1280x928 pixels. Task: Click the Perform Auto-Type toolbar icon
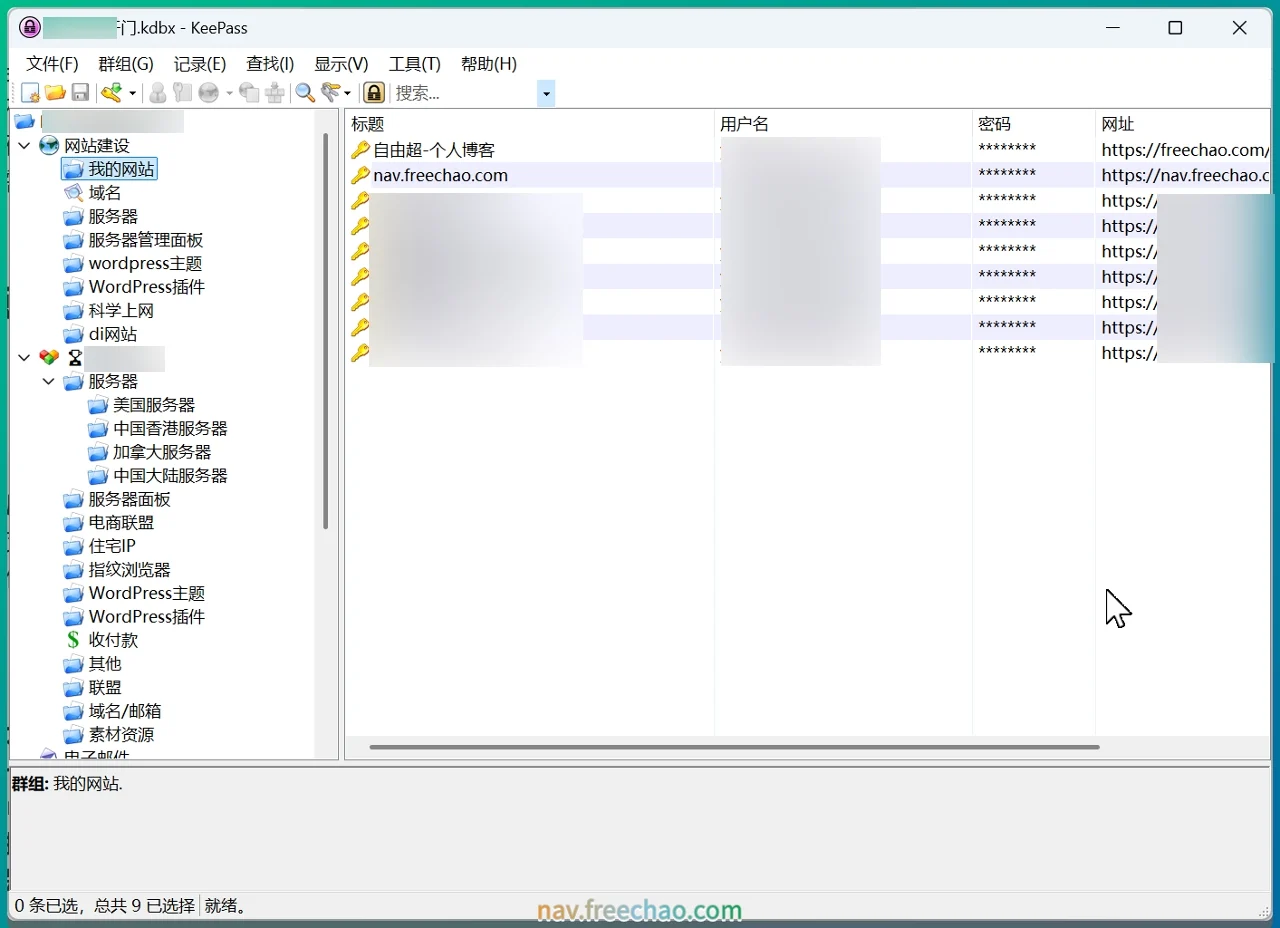[275, 93]
